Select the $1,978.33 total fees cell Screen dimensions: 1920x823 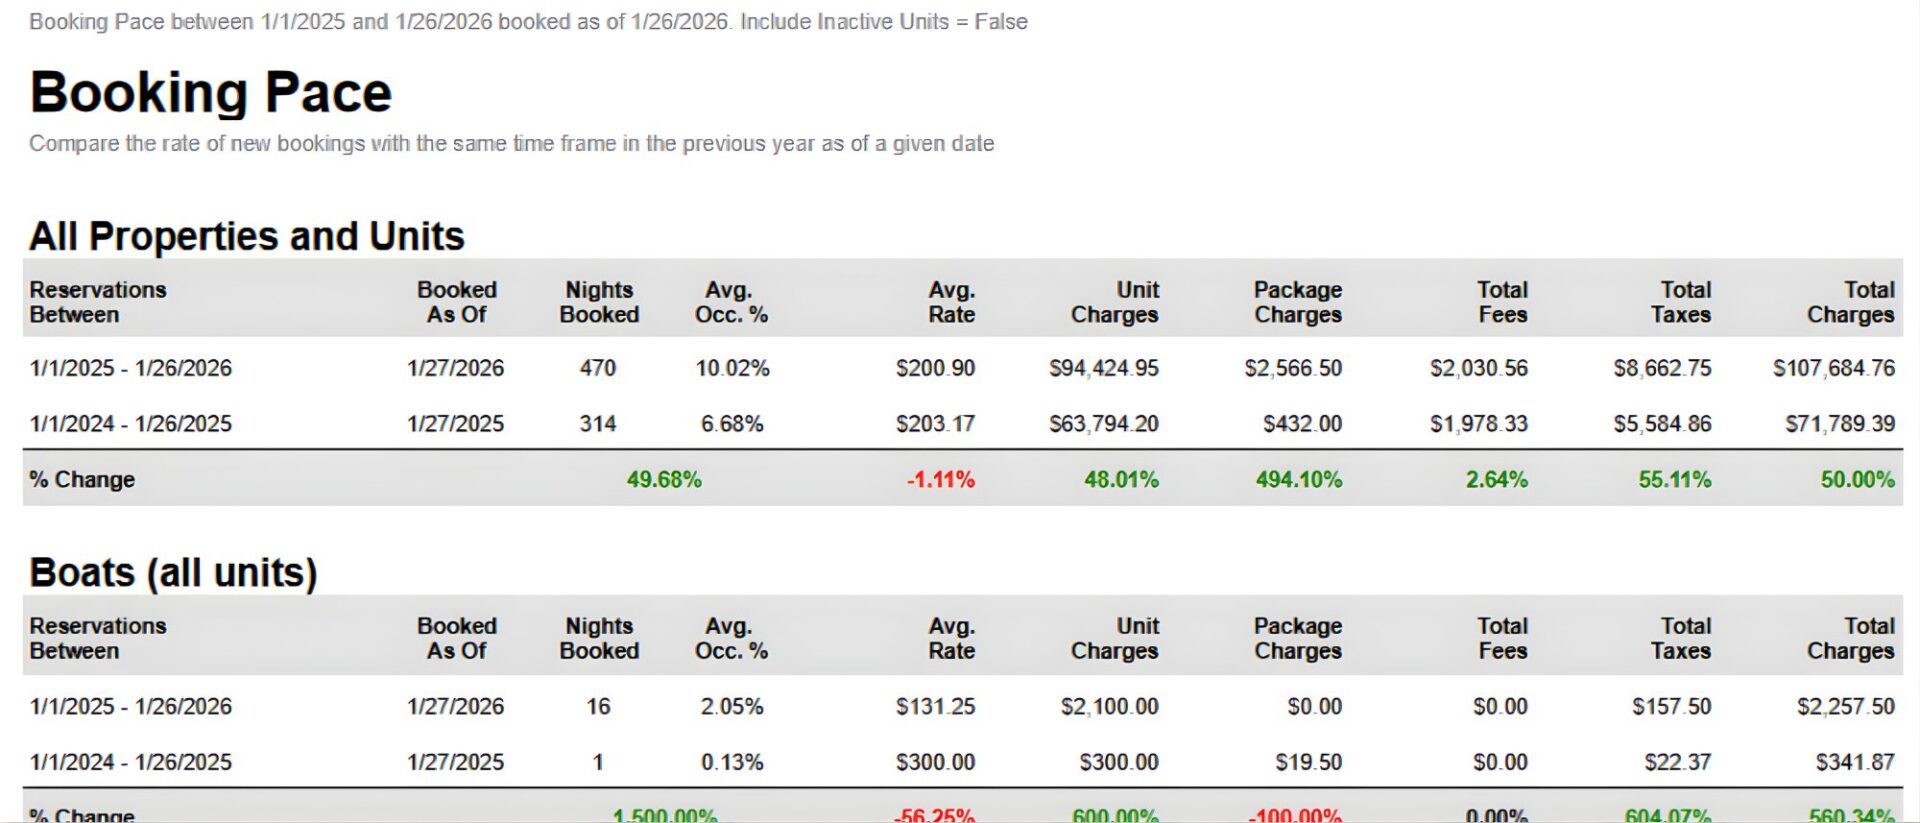tap(1478, 424)
